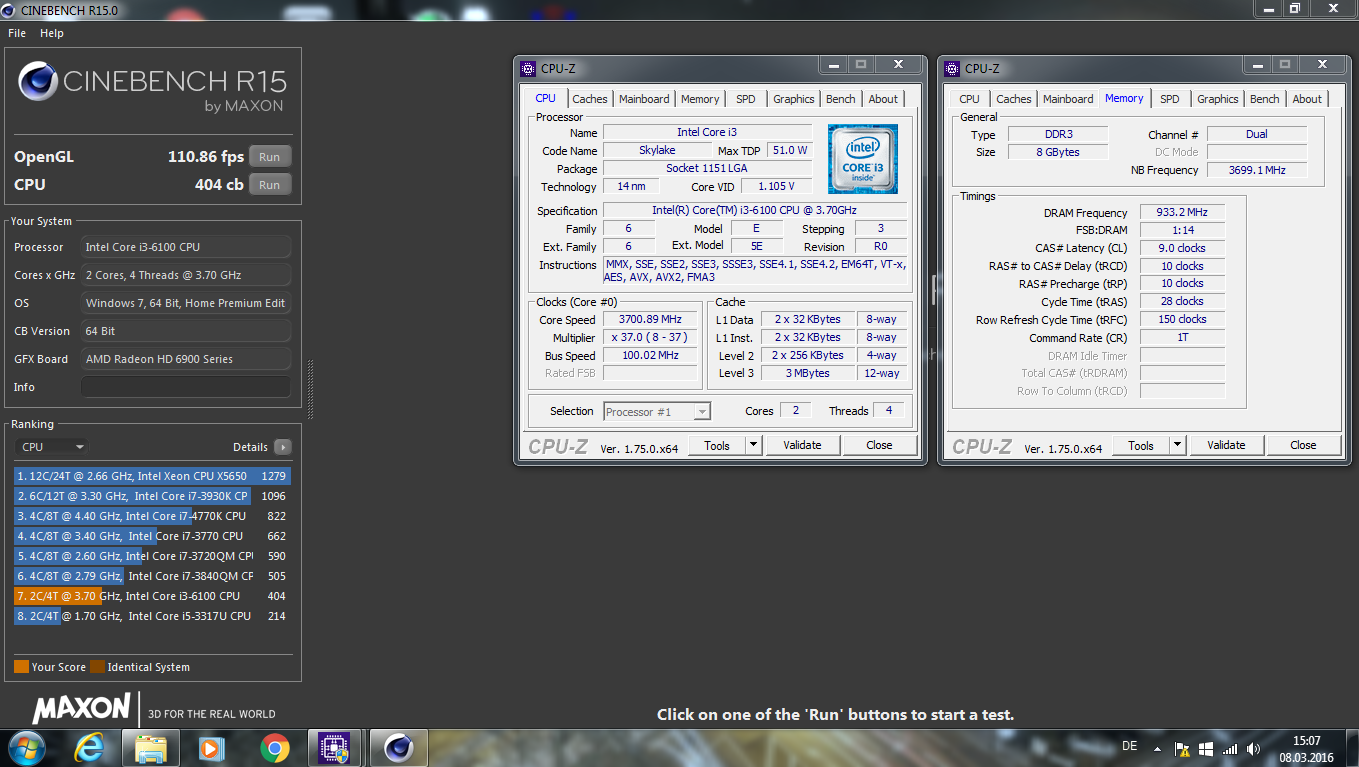Screen dimensions: 1359x767
Task: Switch to CPU tab in right CPU-Z window
Action: pyautogui.click(x=970, y=99)
